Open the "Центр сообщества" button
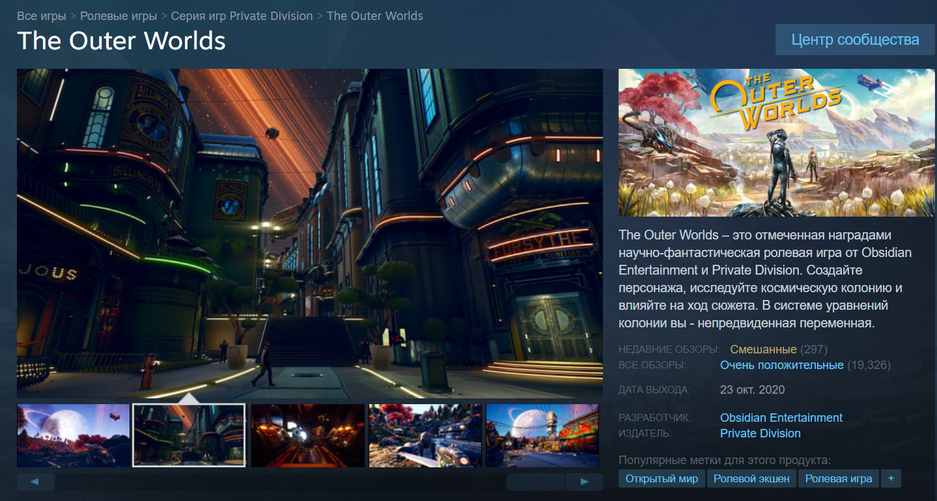 pos(855,39)
